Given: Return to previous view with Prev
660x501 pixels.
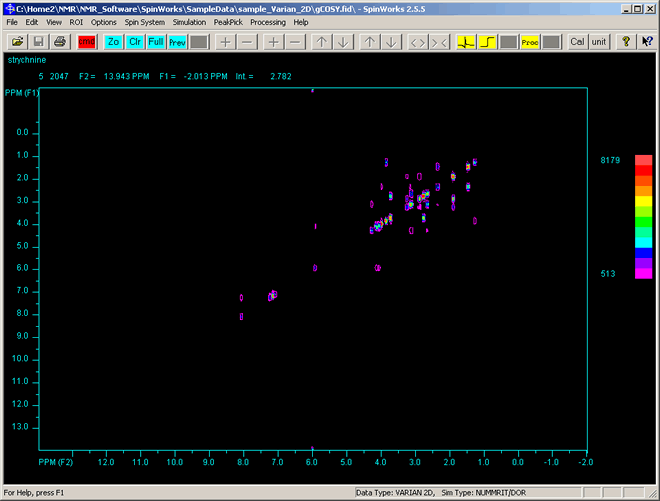Looking at the screenshot, I should (x=178, y=42).
